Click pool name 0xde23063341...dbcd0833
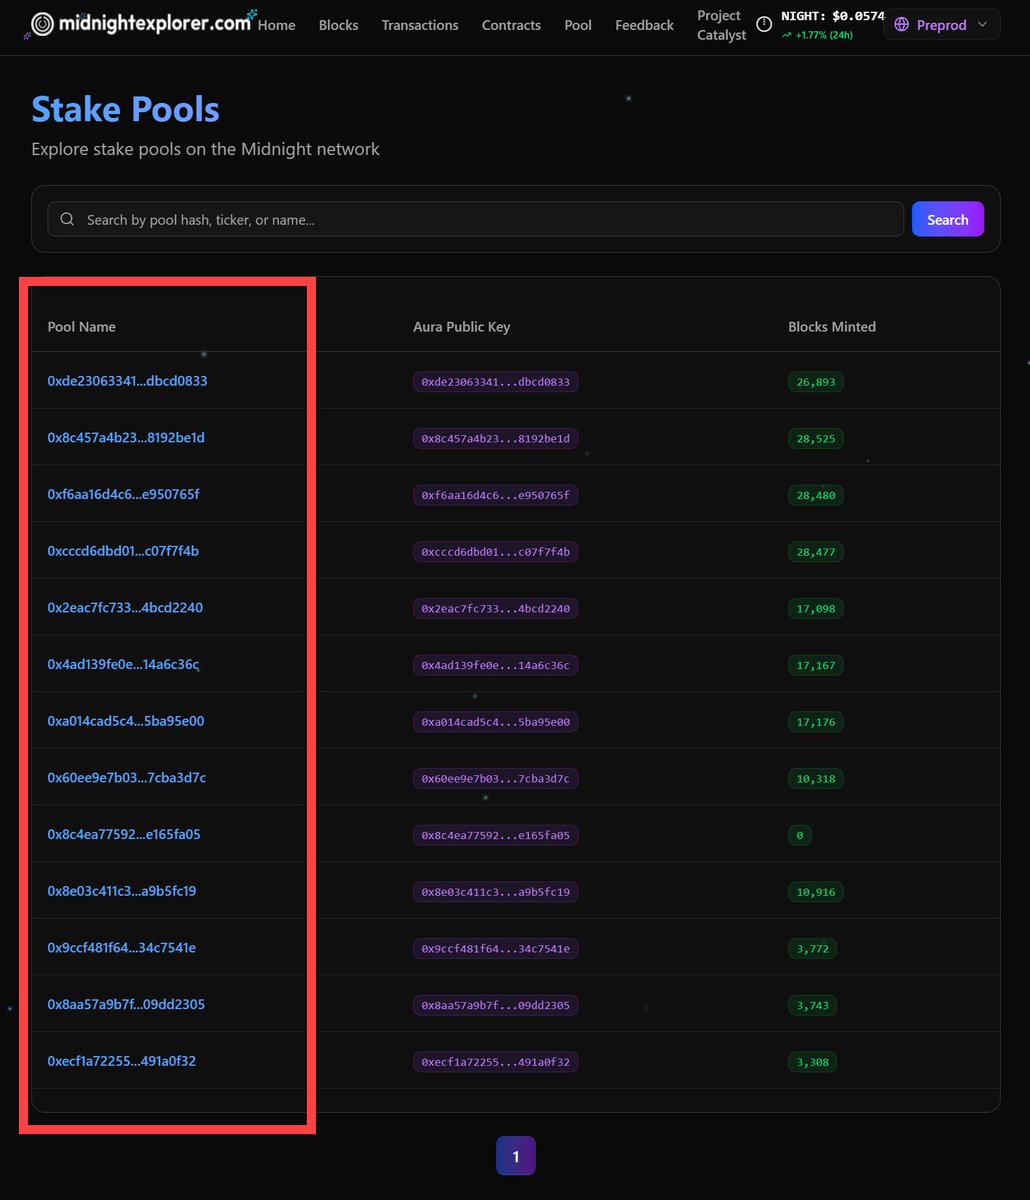Viewport: 1030px width, 1200px height. coord(127,381)
